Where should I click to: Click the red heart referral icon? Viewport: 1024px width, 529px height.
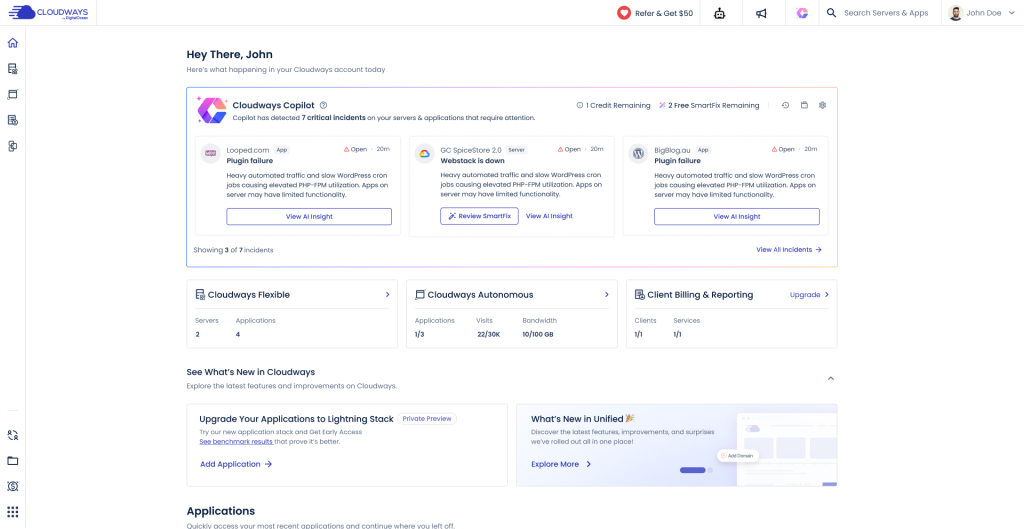(624, 13)
